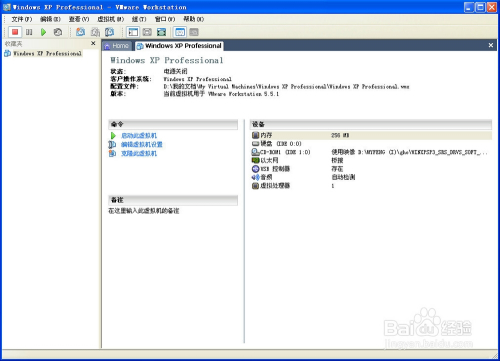The width and height of the screenshot is (500, 361).
Task: Open the 组(T) menu
Action: point(139,19)
